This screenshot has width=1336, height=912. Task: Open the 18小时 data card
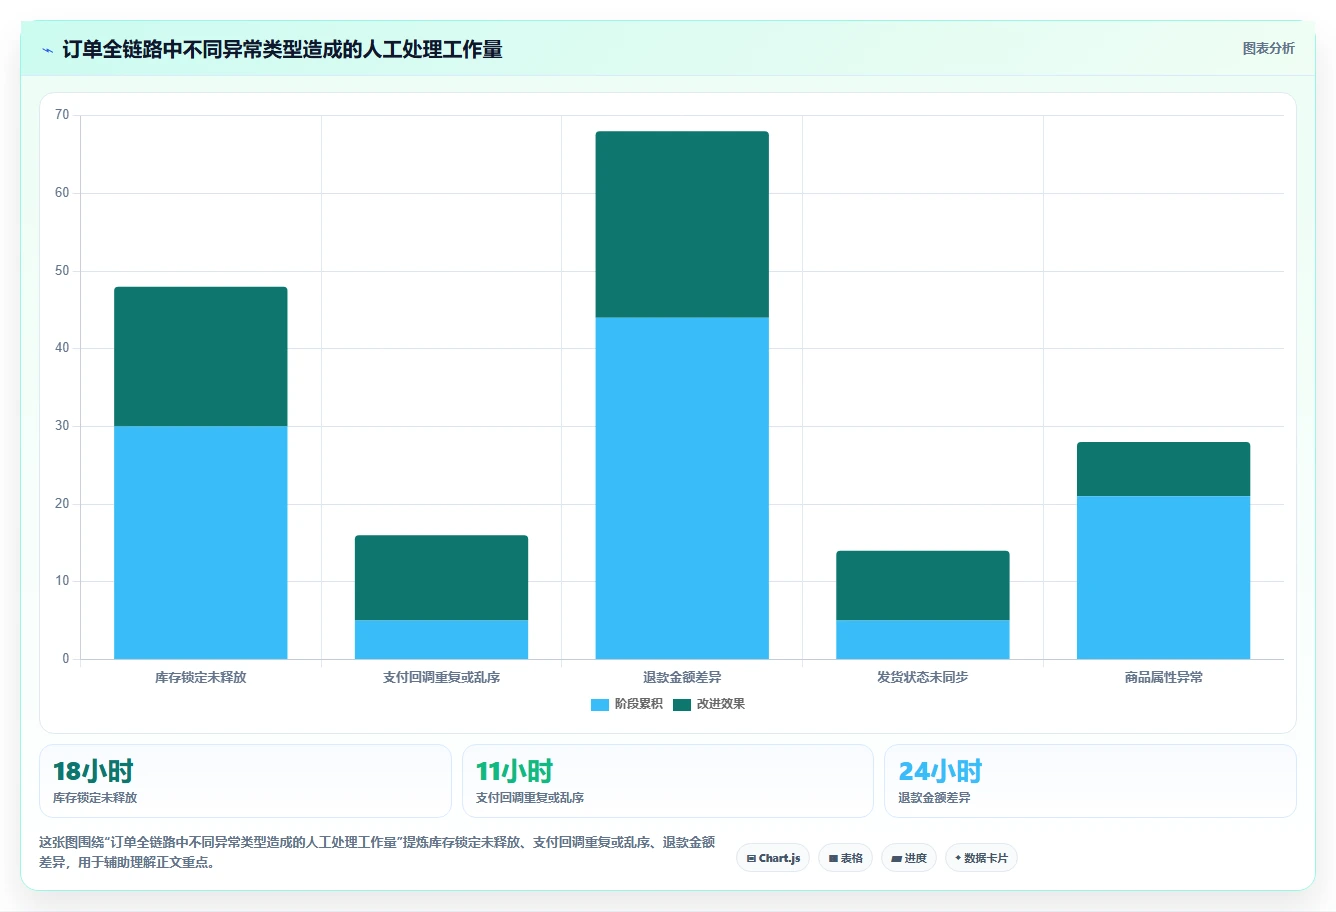245,781
